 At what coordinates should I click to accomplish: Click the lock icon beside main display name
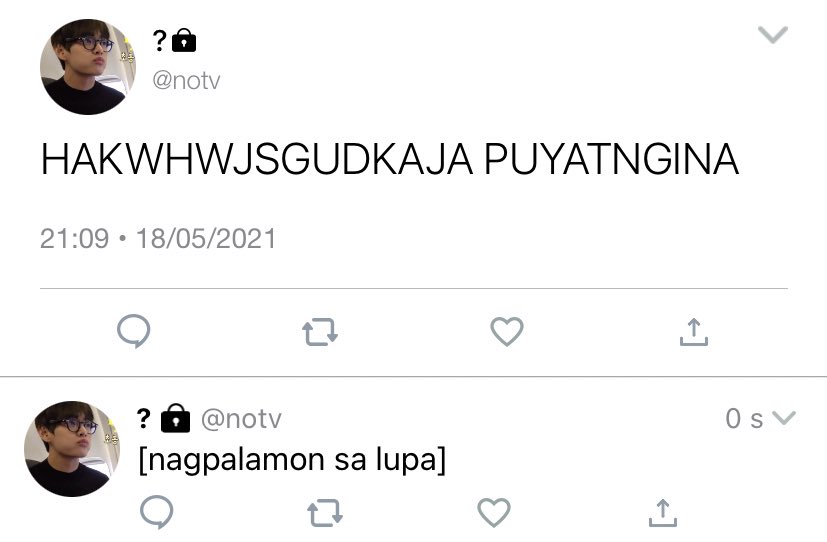pos(184,41)
